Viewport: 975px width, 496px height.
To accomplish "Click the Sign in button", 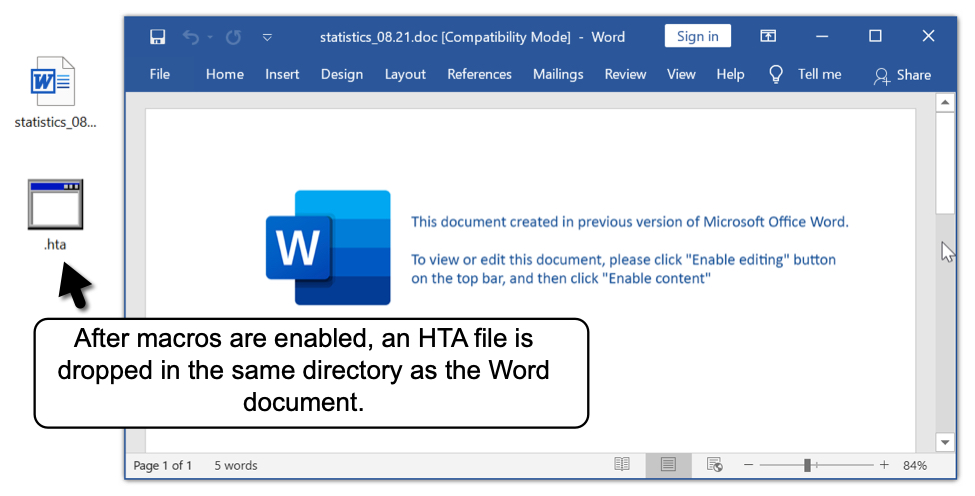I will (697, 36).
